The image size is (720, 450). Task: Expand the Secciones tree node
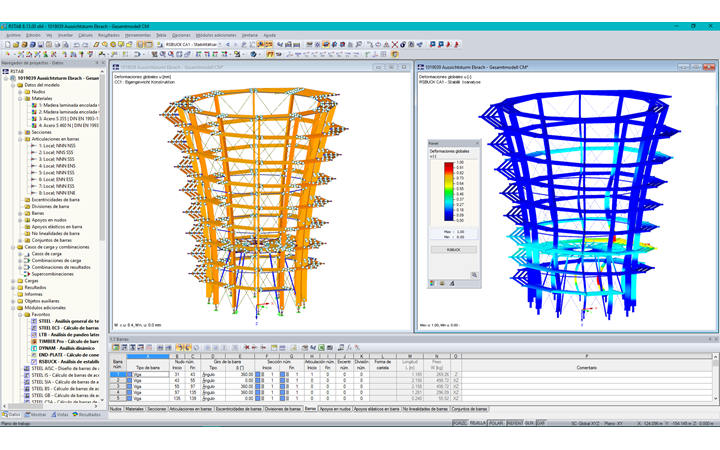point(20,132)
